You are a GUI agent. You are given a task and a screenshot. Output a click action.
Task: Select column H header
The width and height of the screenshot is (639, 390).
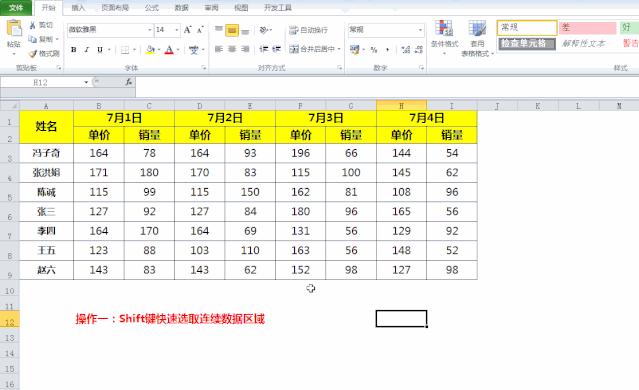click(401, 106)
